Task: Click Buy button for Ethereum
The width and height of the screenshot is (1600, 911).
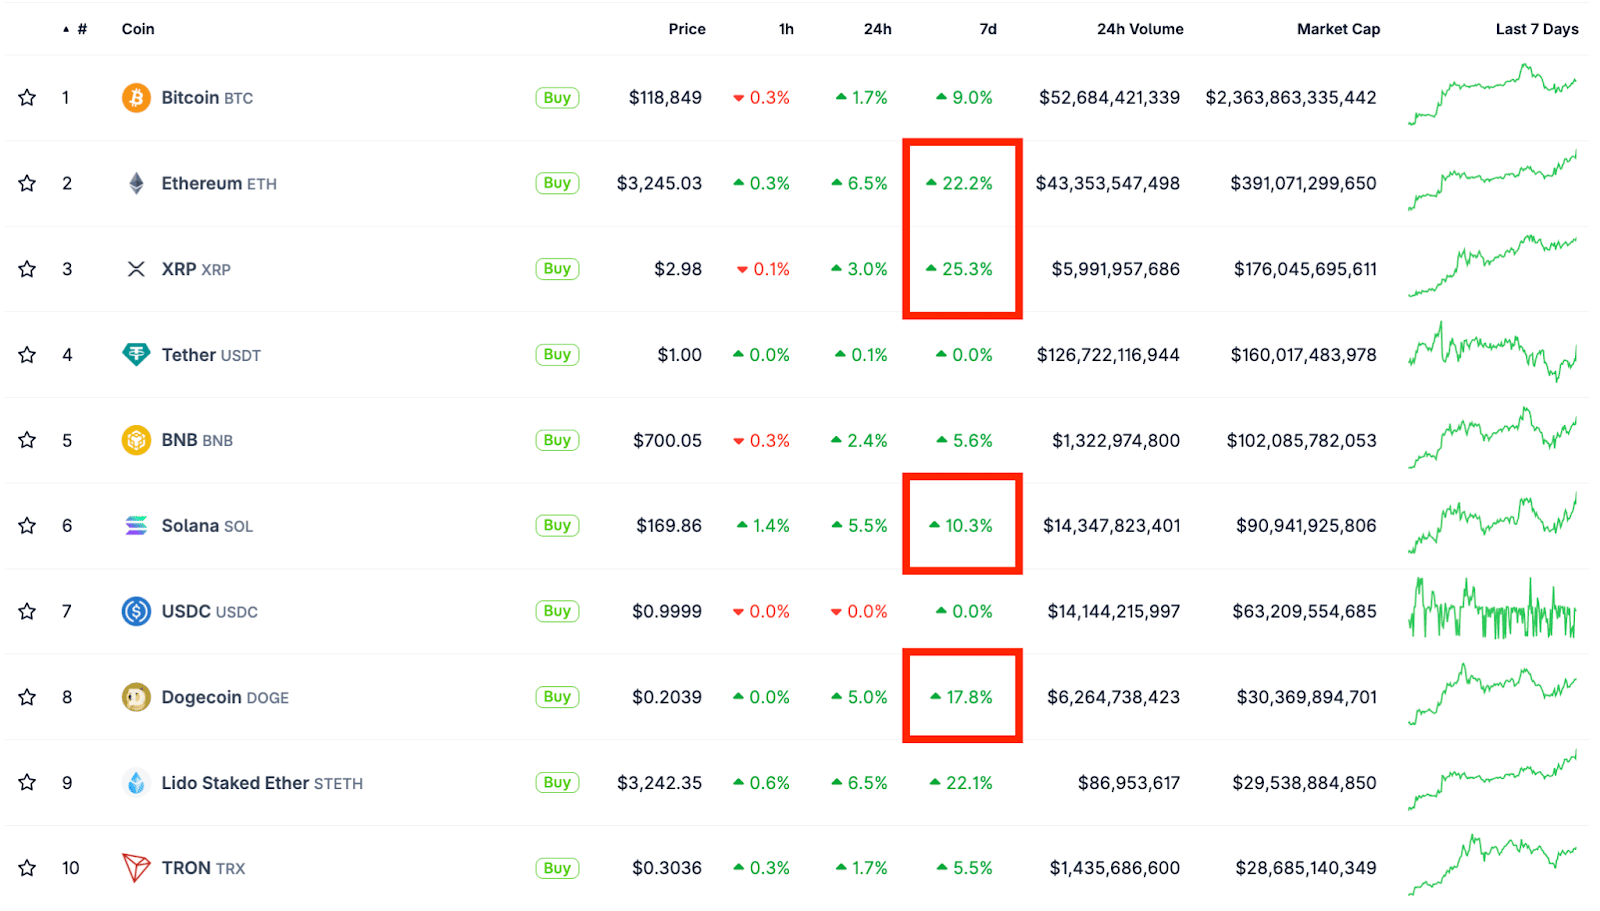Action: point(557,183)
